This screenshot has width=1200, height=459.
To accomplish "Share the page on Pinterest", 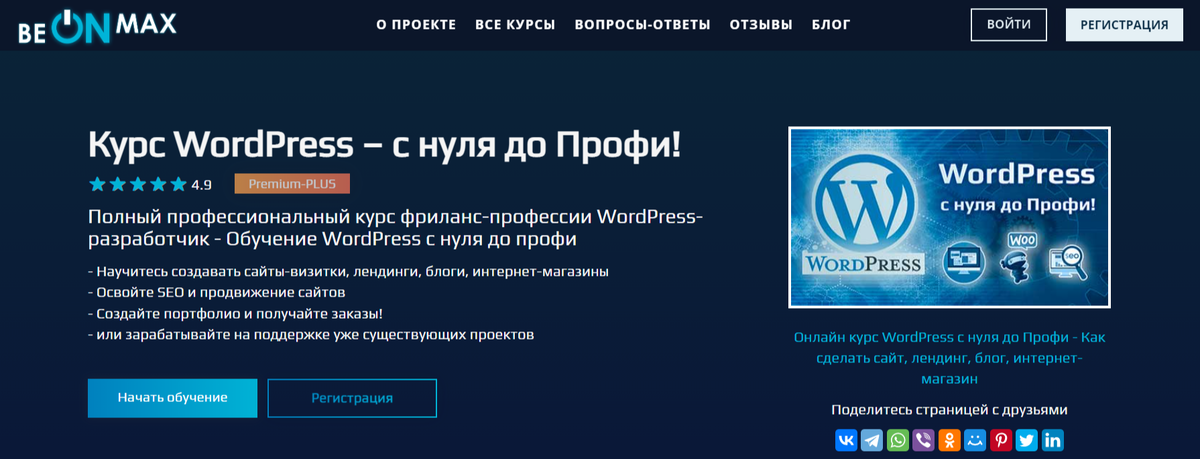I will pyautogui.click(x=1001, y=440).
